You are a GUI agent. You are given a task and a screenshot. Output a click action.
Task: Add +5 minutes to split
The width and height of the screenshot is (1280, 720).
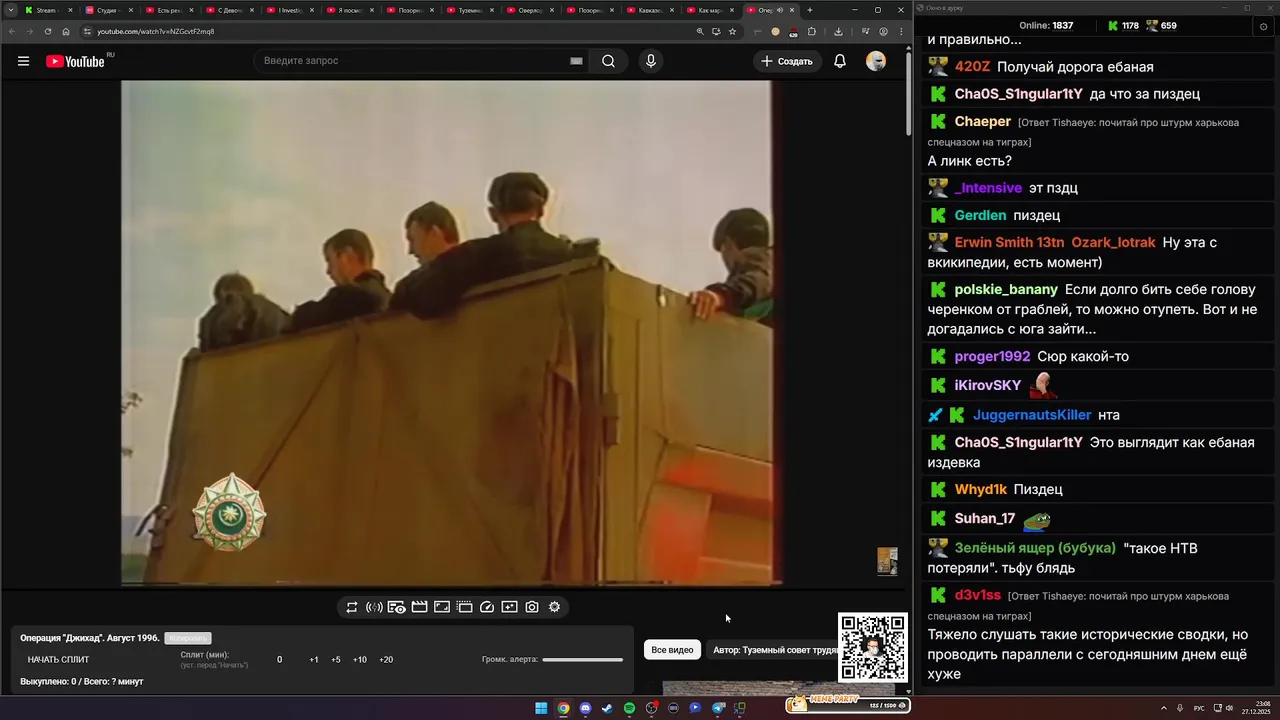336,660
